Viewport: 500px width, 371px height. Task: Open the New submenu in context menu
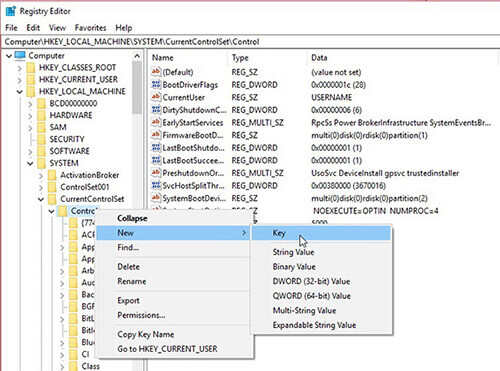pos(173,233)
